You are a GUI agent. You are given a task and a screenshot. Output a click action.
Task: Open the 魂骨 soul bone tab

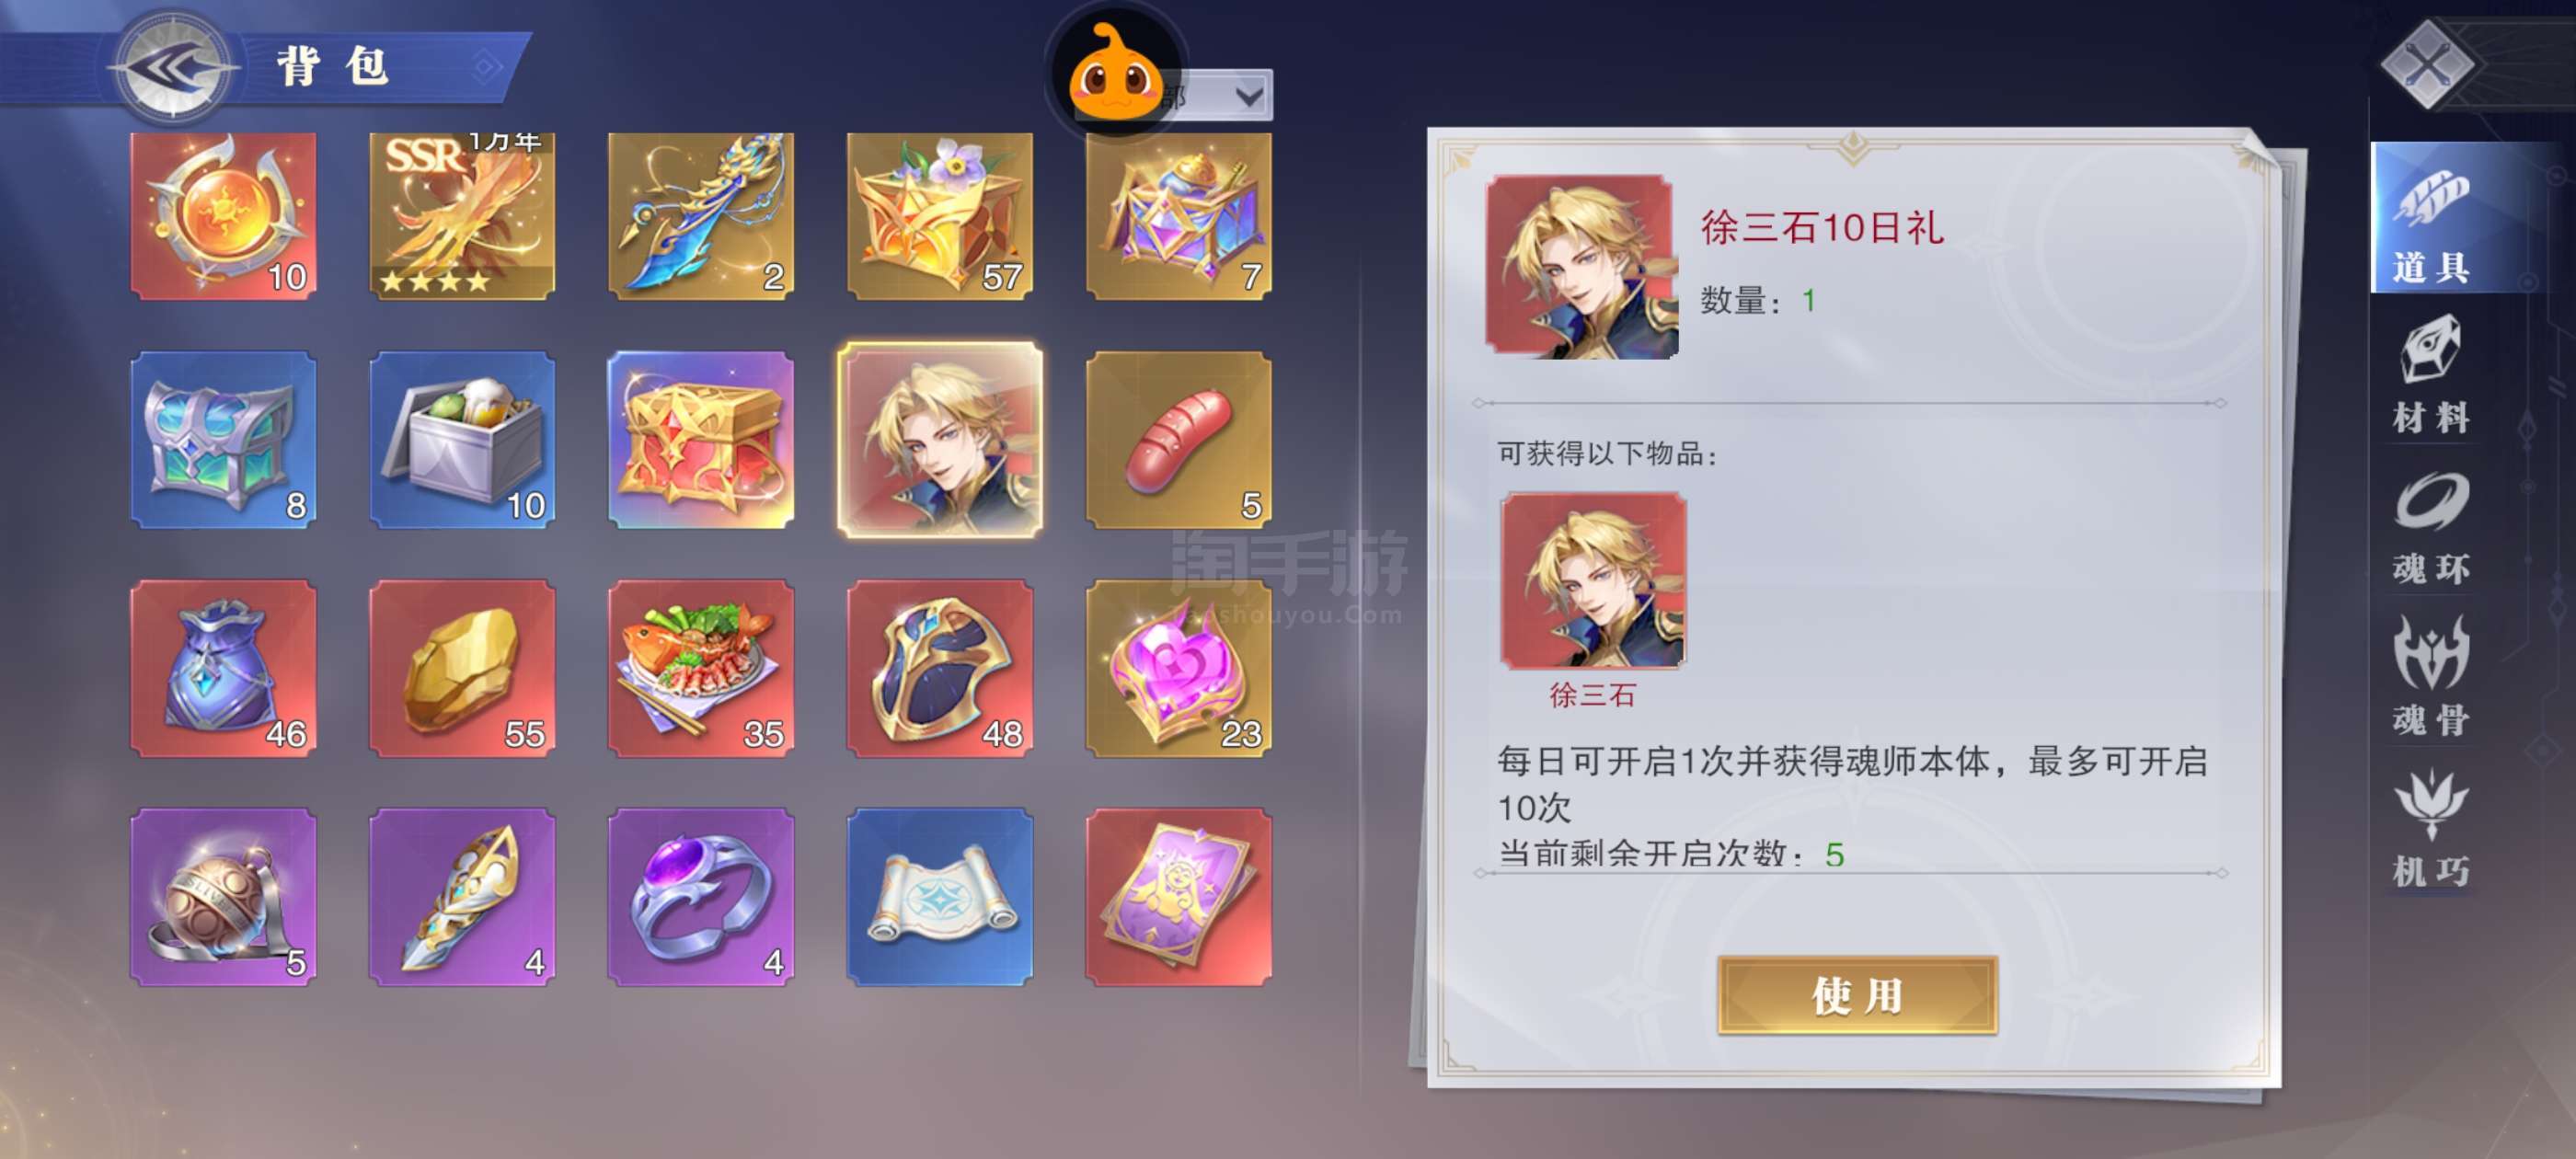click(2431, 677)
